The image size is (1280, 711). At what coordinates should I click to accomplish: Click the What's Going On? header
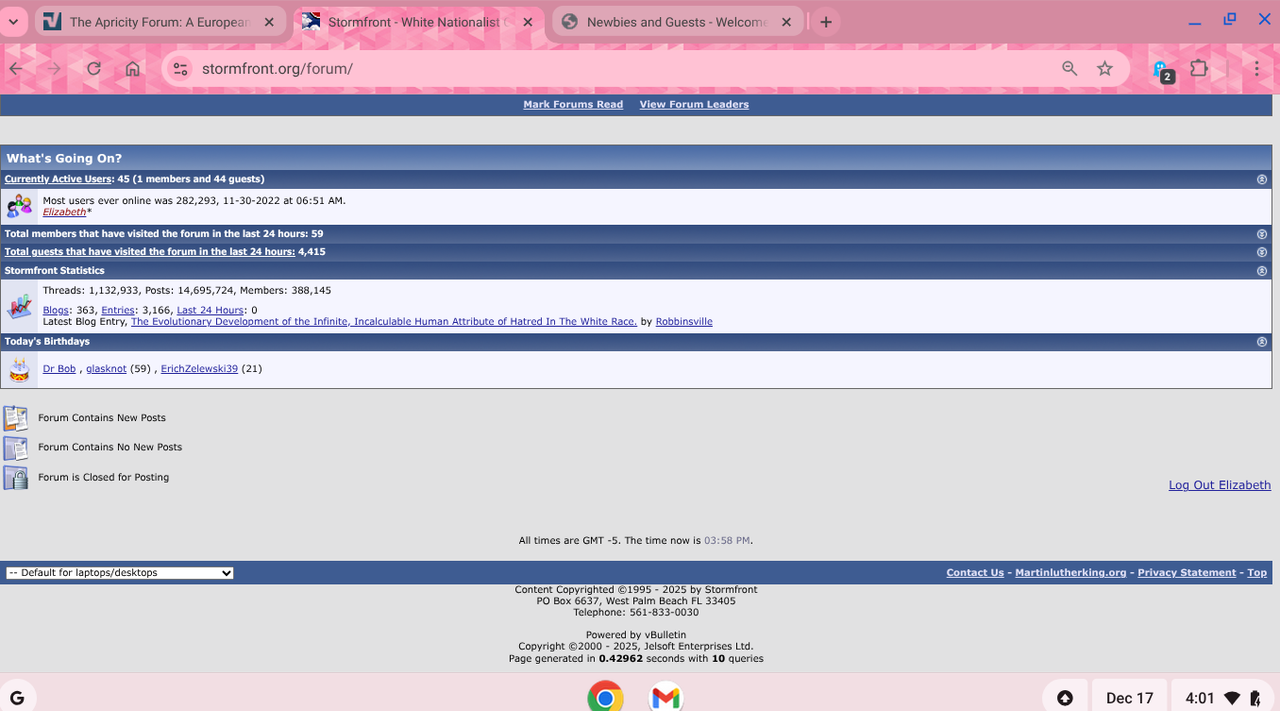click(64, 158)
